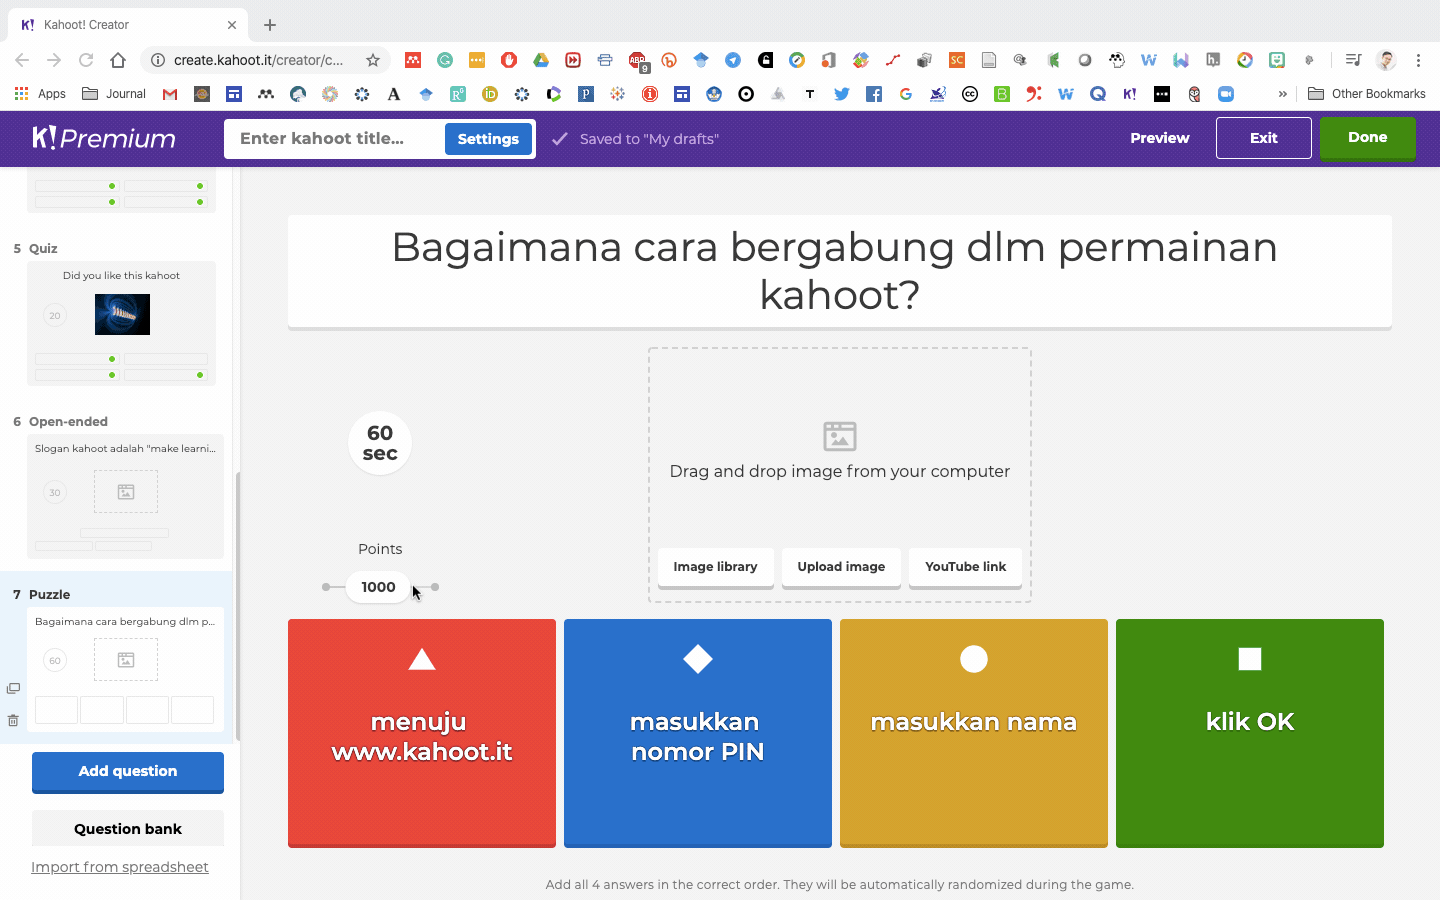Image resolution: width=1440 pixels, height=900 pixels.
Task: Delete the Puzzle question via the trash icon
Action: click(13, 720)
